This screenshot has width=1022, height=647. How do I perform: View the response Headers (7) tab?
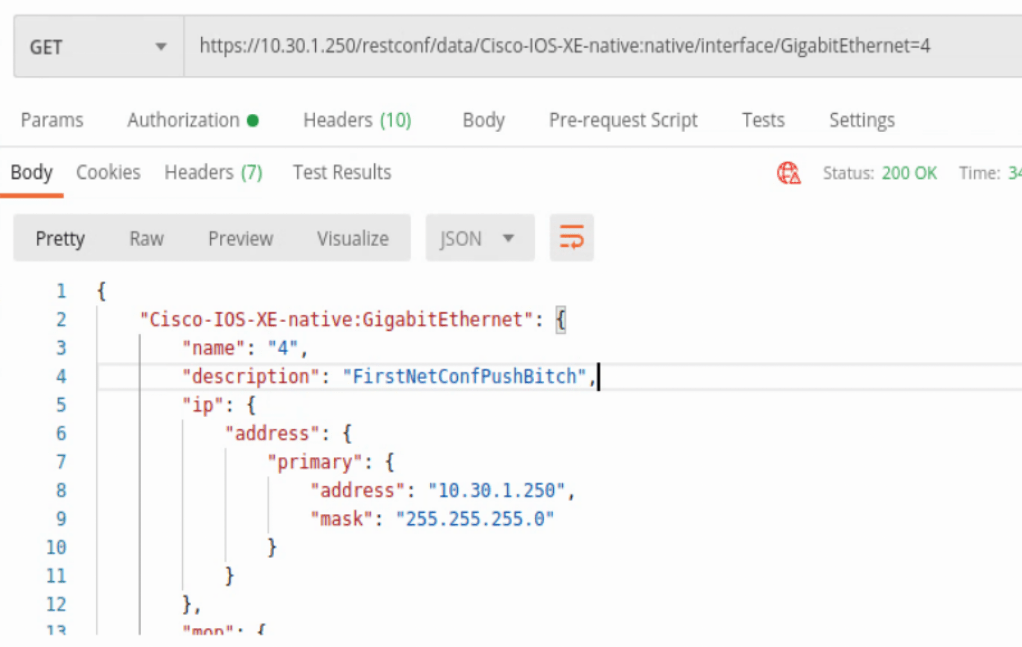coord(213,173)
